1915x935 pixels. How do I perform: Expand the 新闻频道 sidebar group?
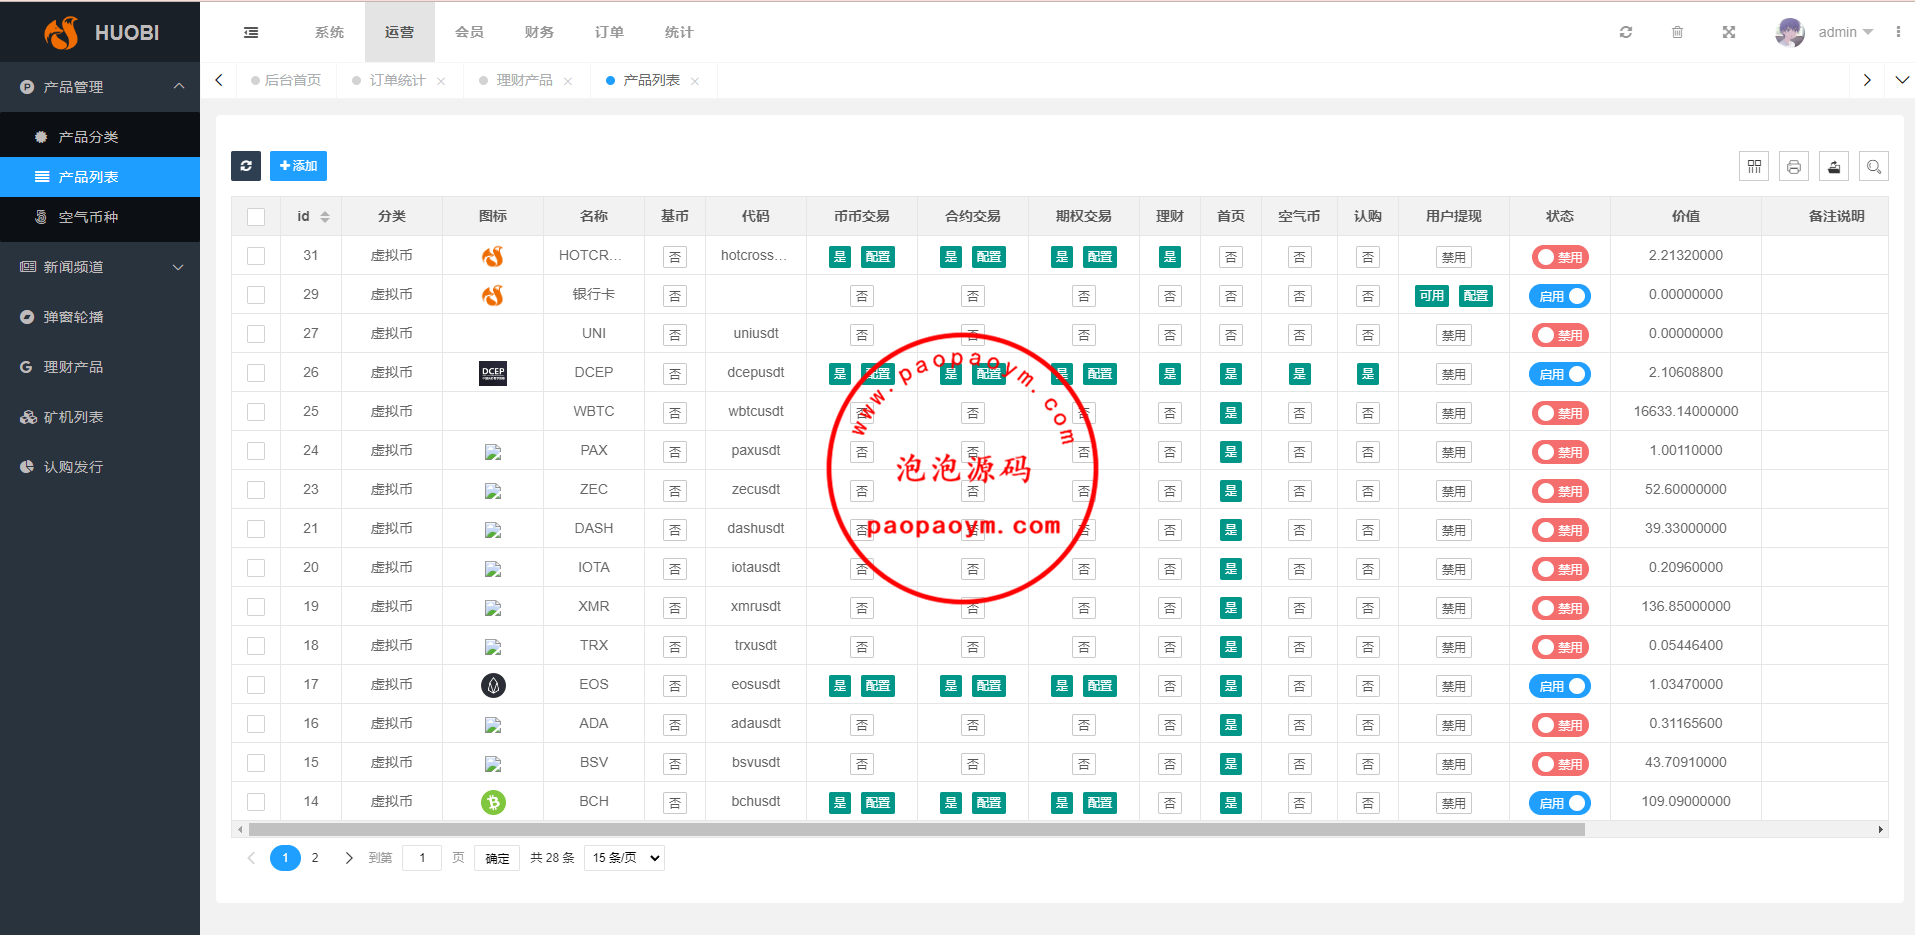tap(100, 267)
